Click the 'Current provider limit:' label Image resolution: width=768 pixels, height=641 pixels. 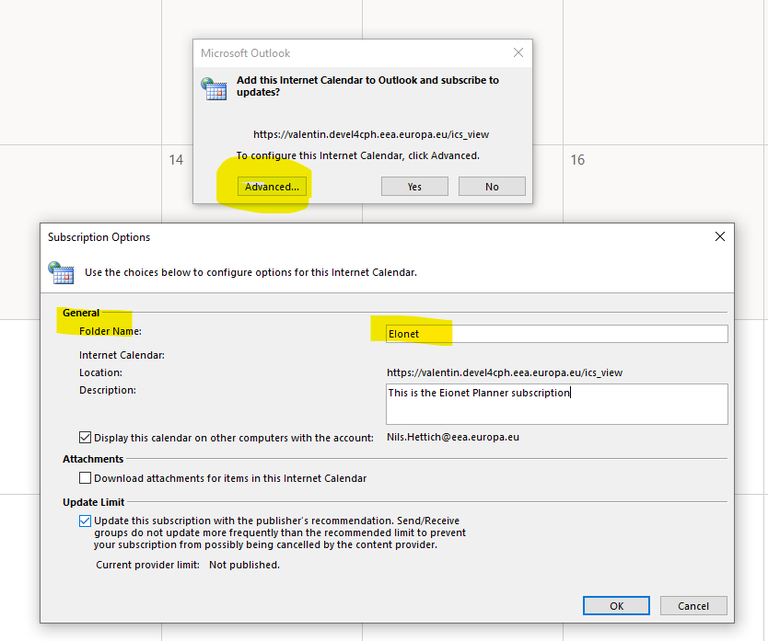point(147,565)
